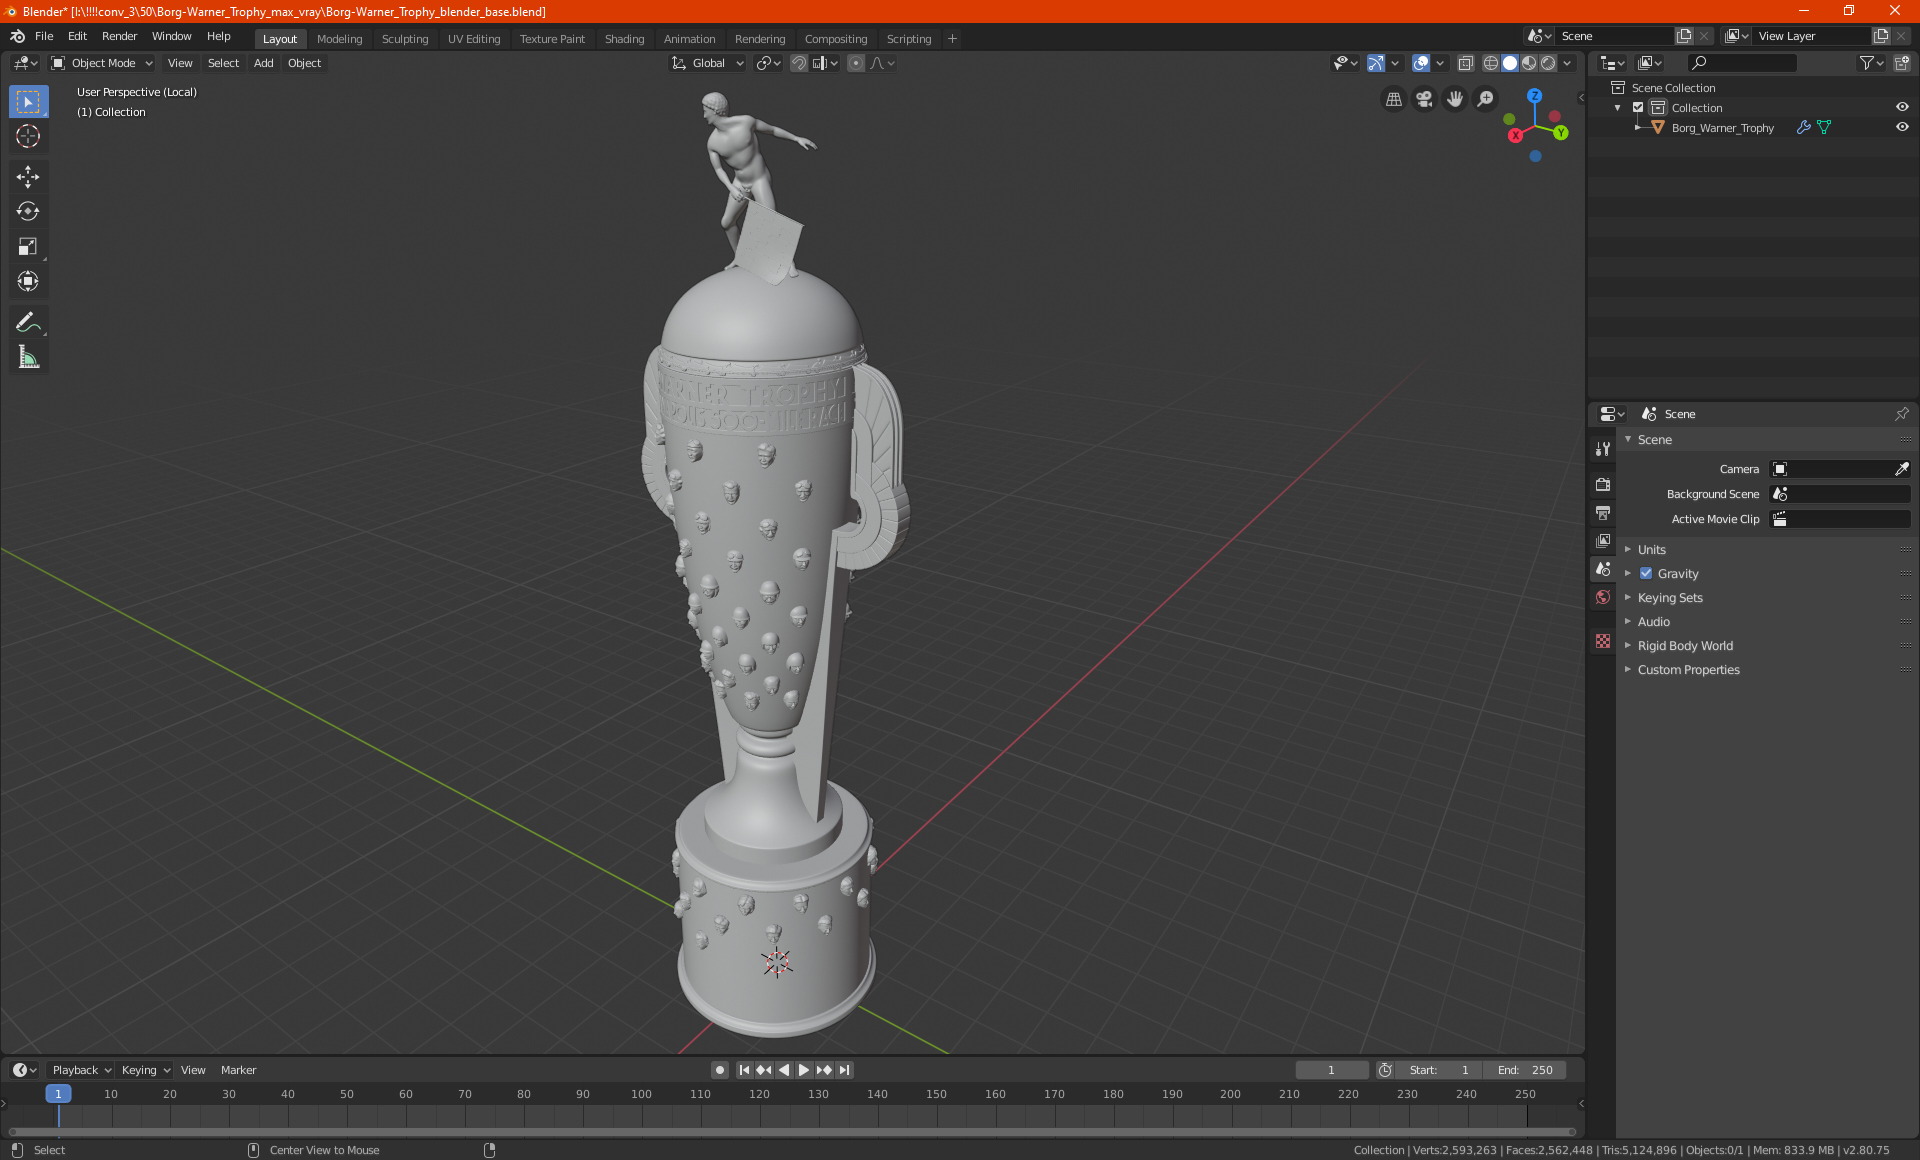The height and width of the screenshot is (1160, 1920).
Task: Click the Z axis on the navigation gizmo
Action: tap(1534, 96)
